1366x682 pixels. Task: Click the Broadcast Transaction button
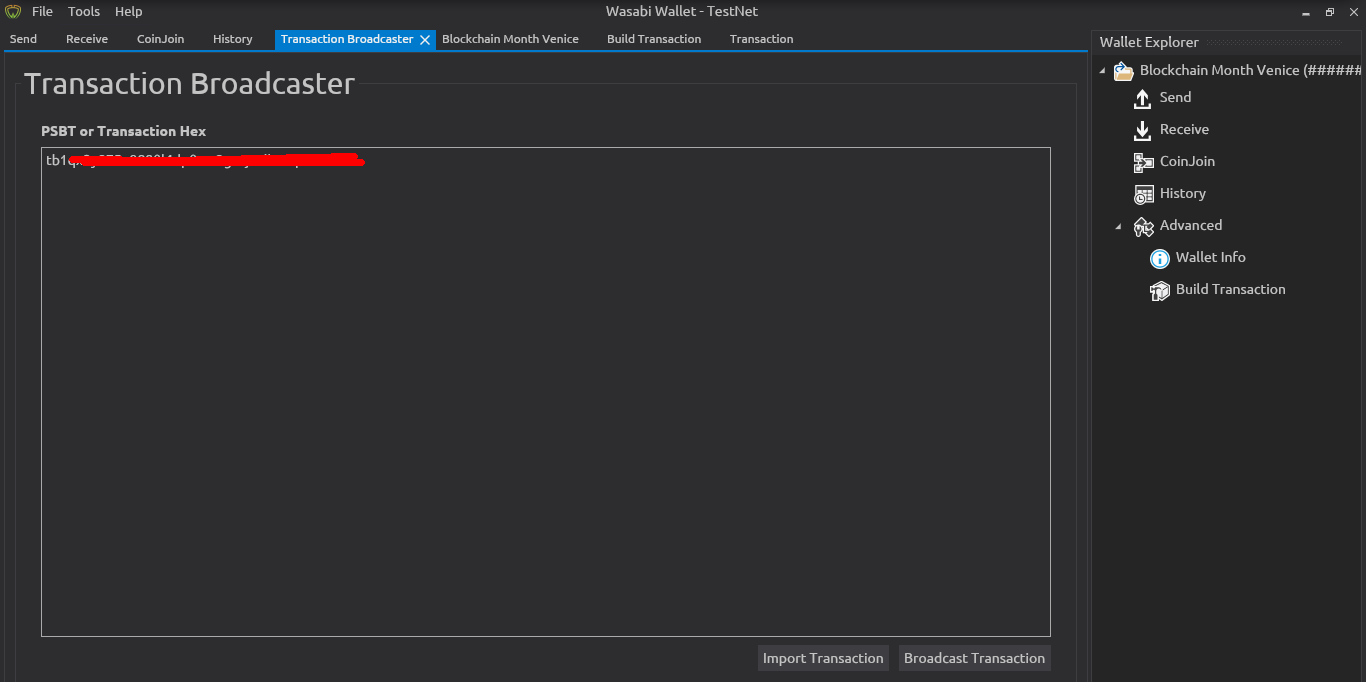pyautogui.click(x=974, y=658)
